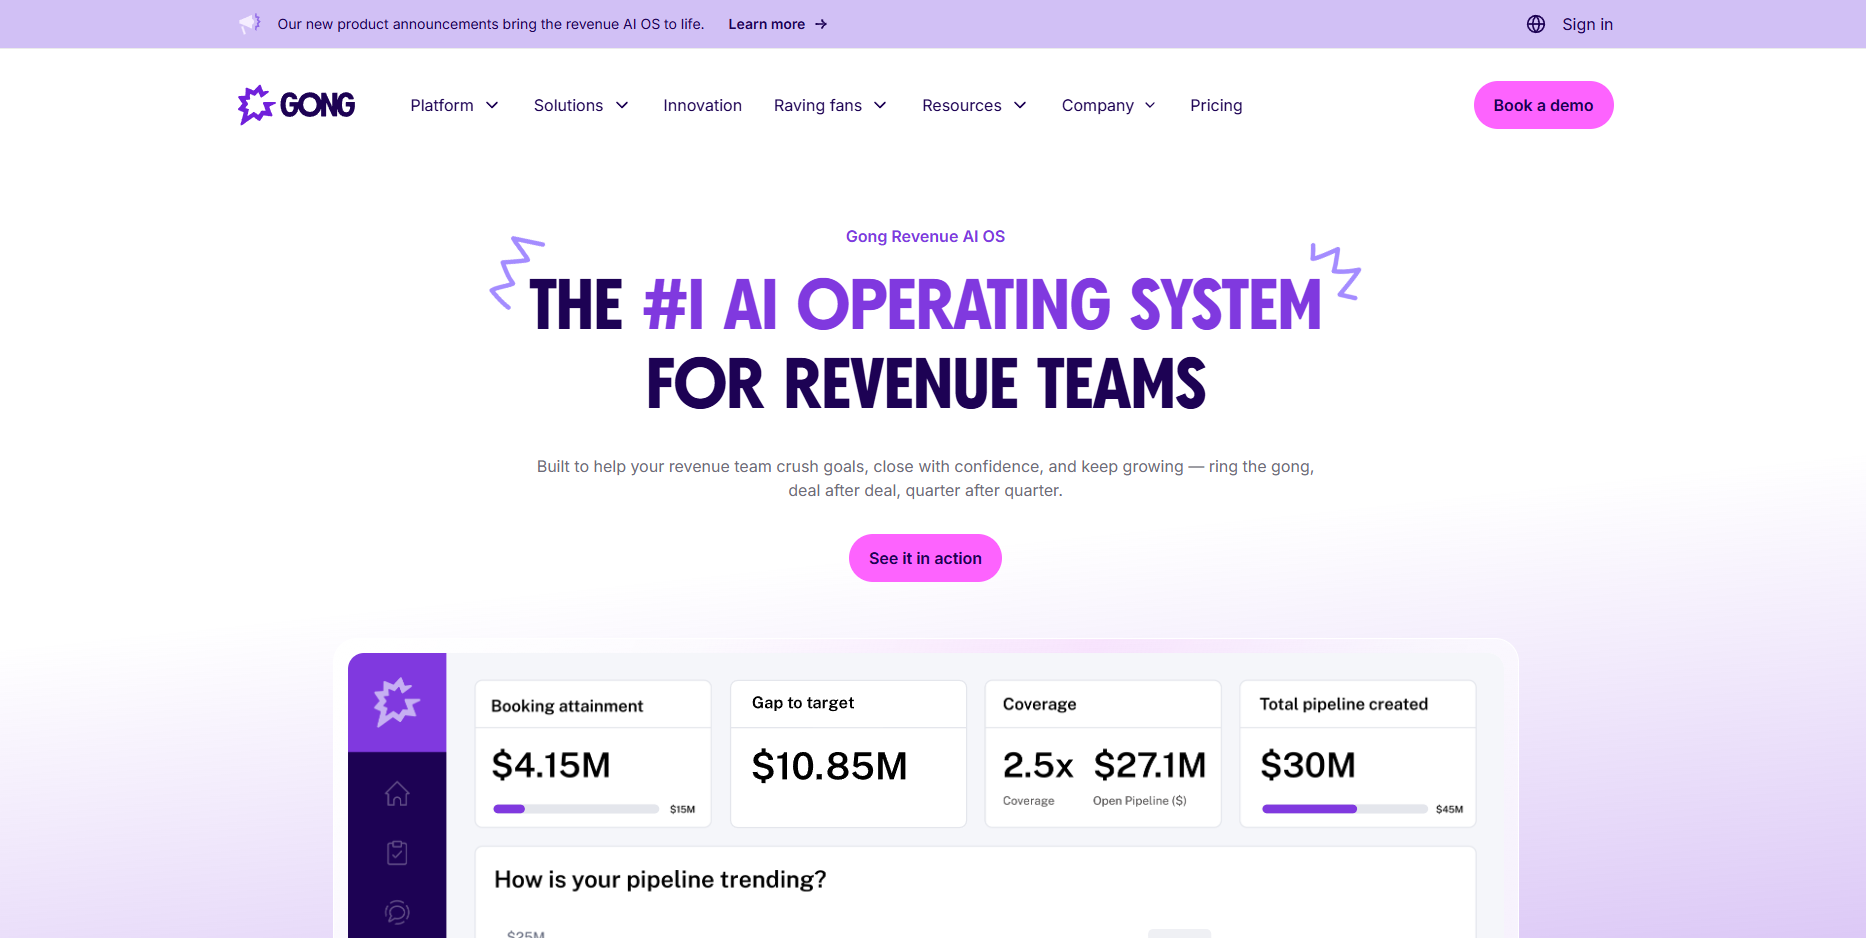This screenshot has width=1866, height=938.
Task: Click the Total pipeline created card title
Action: click(1343, 704)
